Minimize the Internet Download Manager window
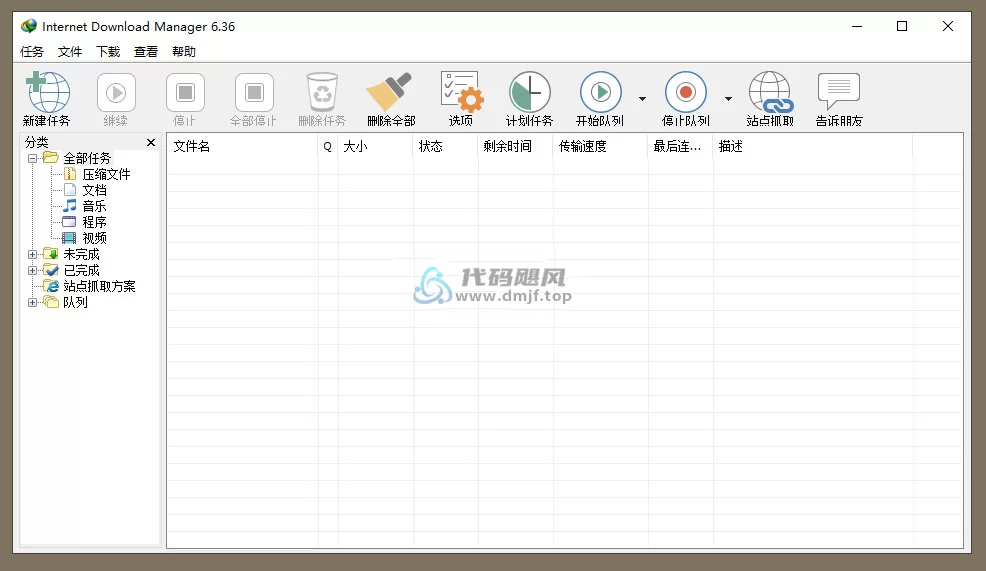 (x=857, y=26)
